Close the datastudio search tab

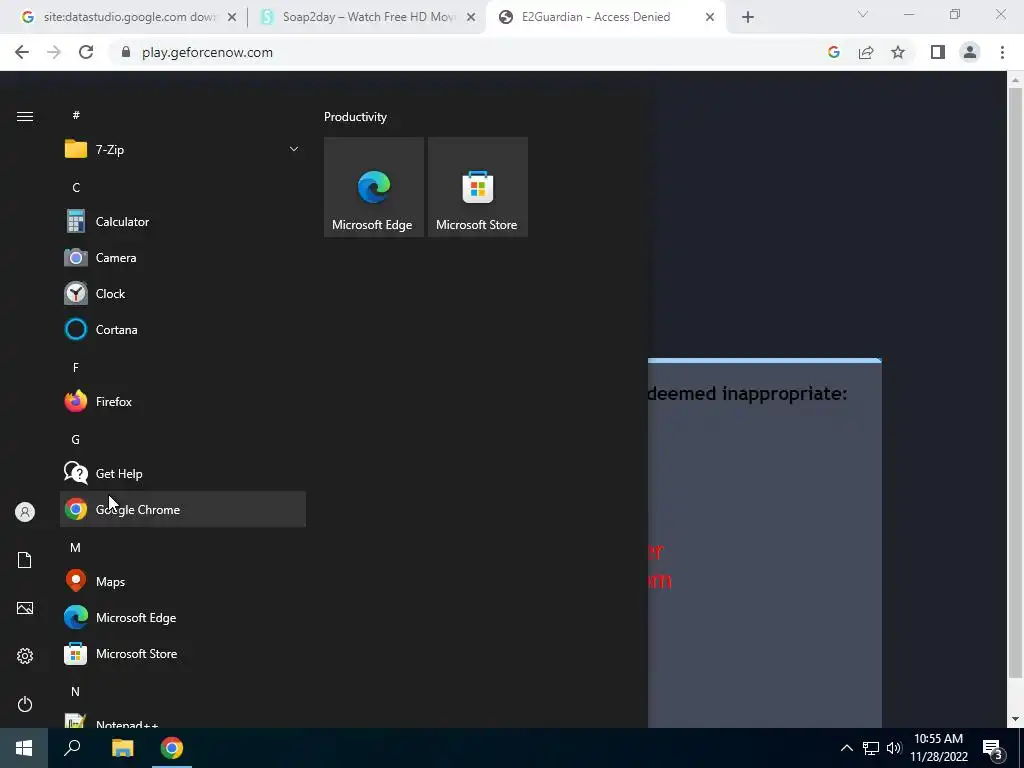click(232, 17)
